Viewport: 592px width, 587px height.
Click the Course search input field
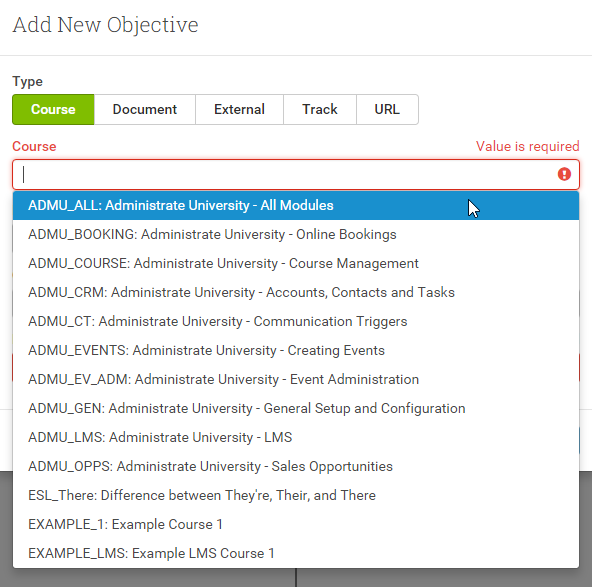pyautogui.click(x=296, y=174)
